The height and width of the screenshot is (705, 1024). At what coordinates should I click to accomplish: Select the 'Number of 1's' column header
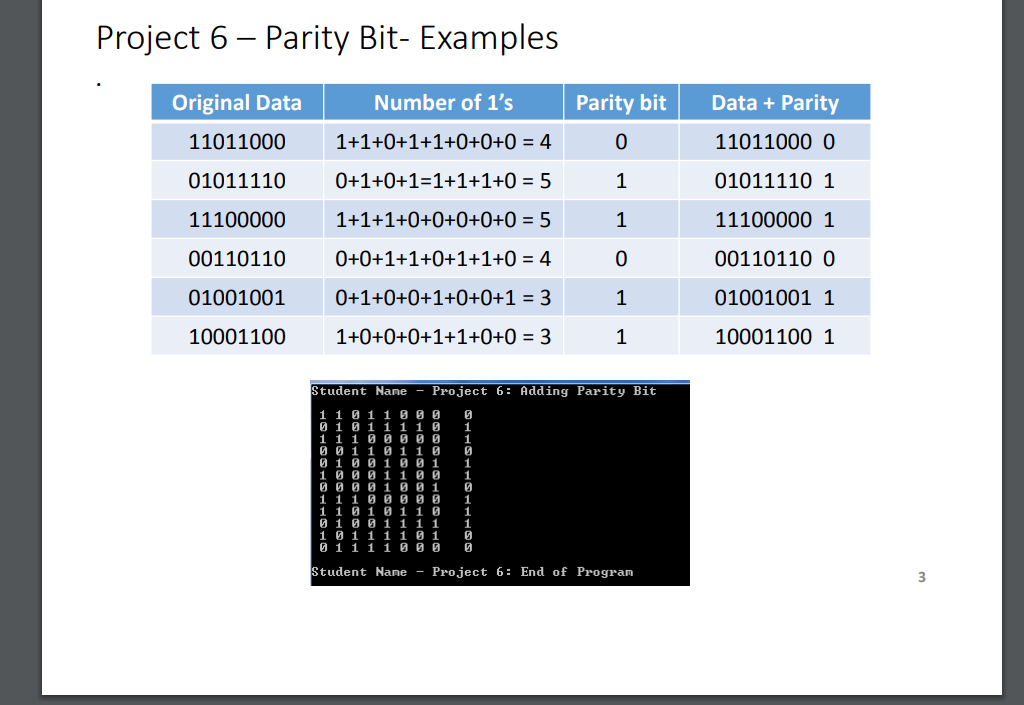[x=443, y=102]
